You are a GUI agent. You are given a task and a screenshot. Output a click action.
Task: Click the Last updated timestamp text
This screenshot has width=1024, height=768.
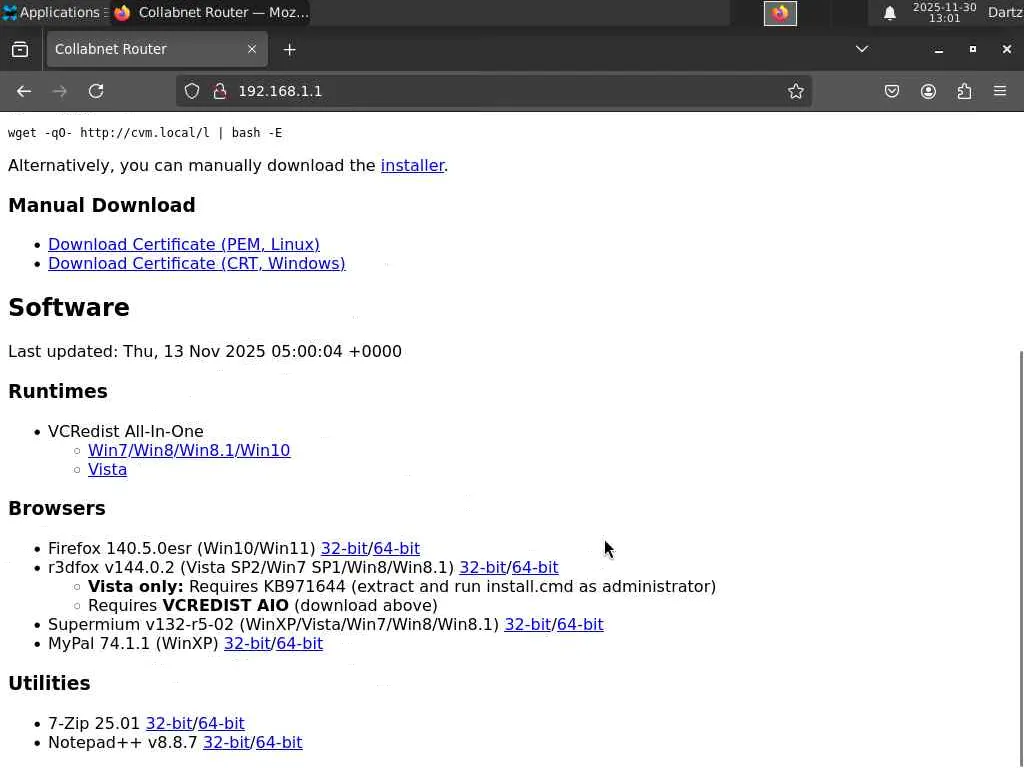click(205, 351)
